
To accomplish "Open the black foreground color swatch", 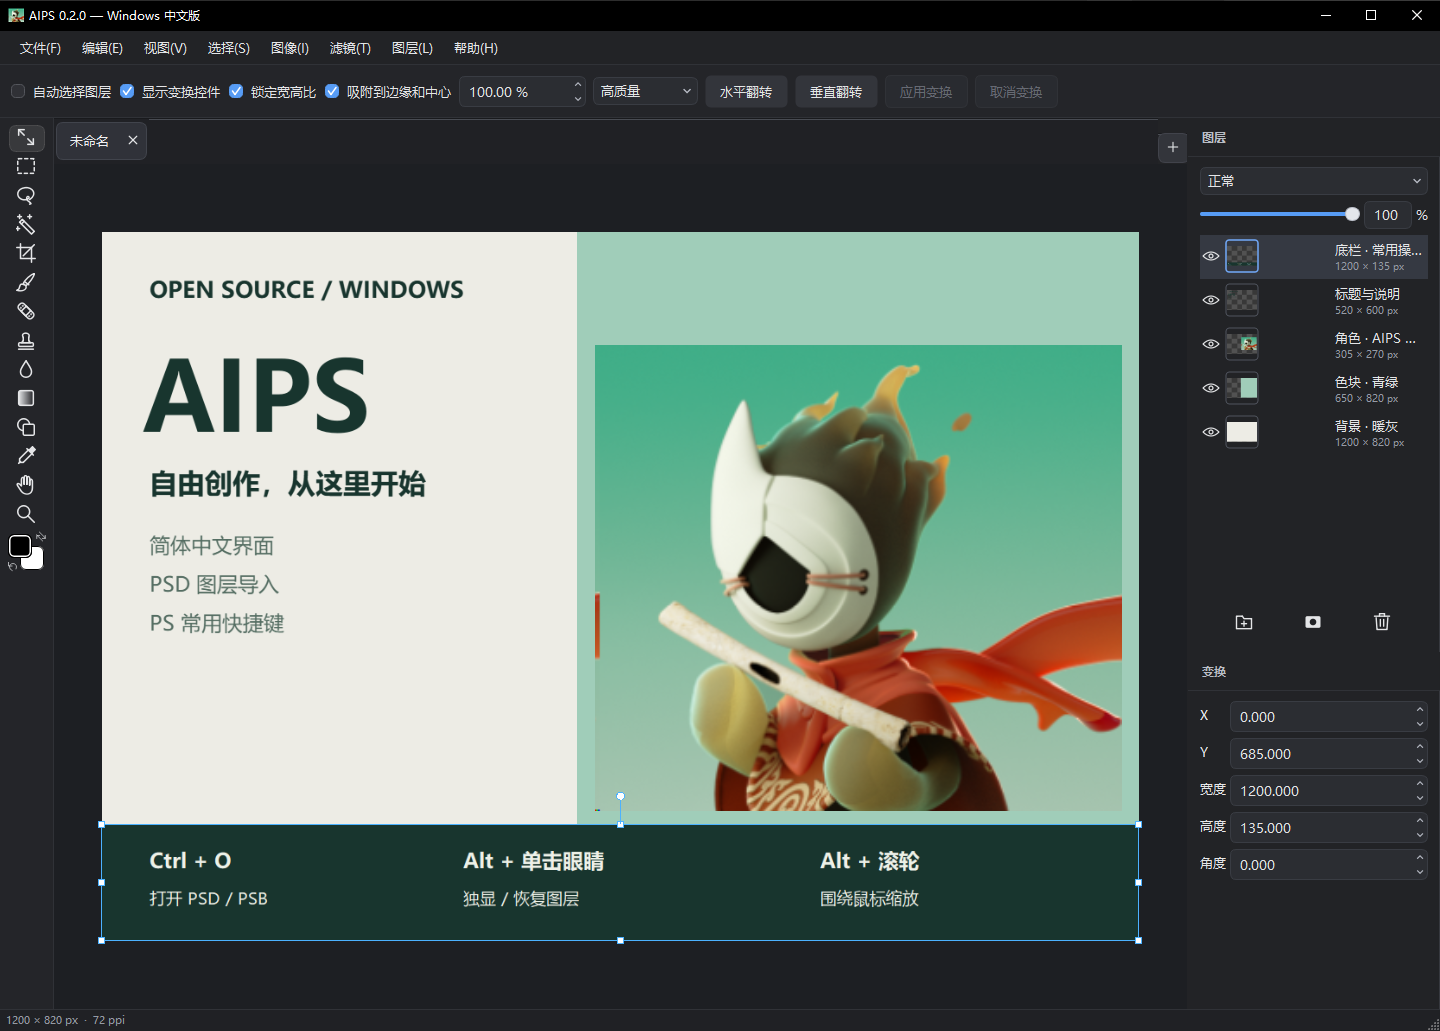I will (19, 546).
